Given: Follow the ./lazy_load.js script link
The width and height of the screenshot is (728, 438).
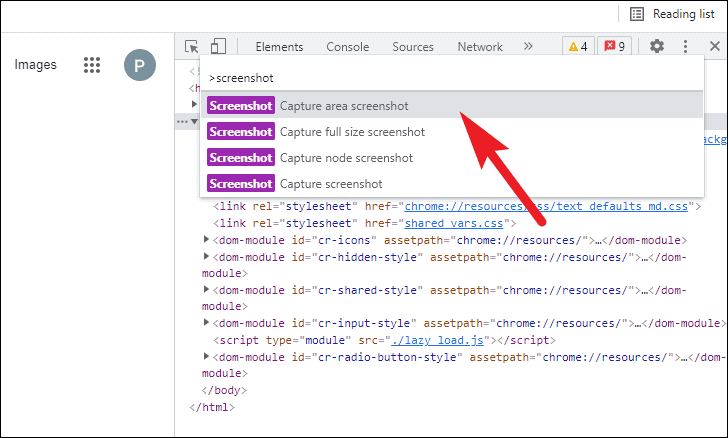Looking at the screenshot, I should tap(437, 340).
